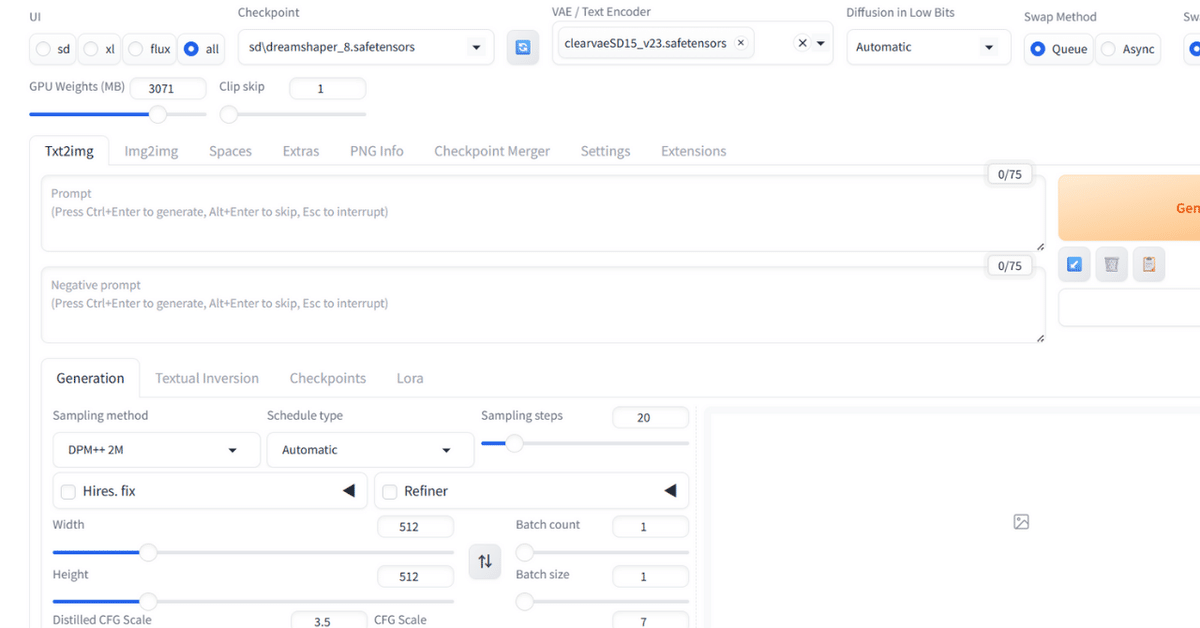
Task: Open the Sampling method dropdown
Action: [155, 450]
